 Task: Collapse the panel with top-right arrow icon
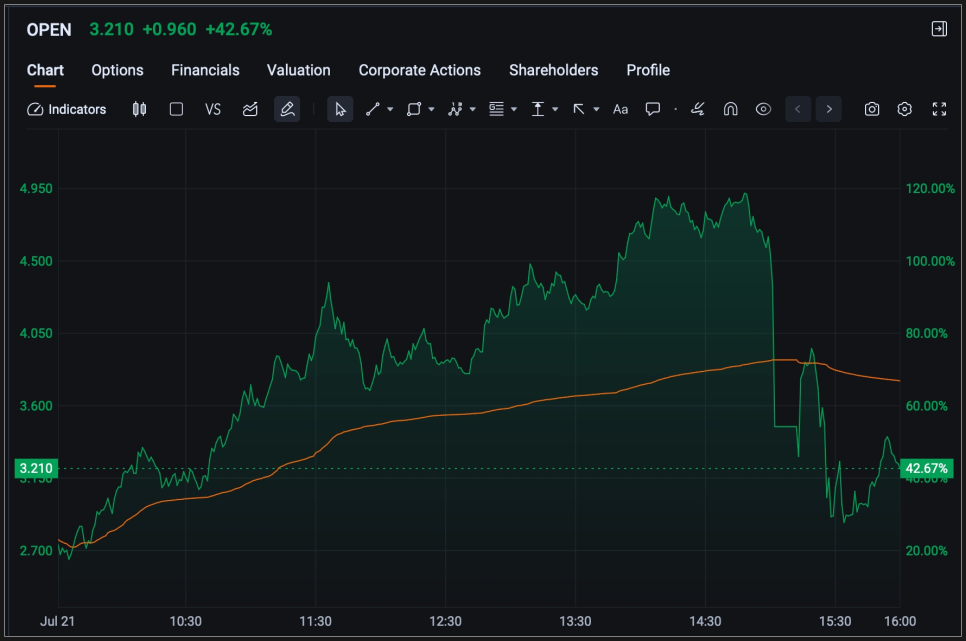click(x=939, y=28)
